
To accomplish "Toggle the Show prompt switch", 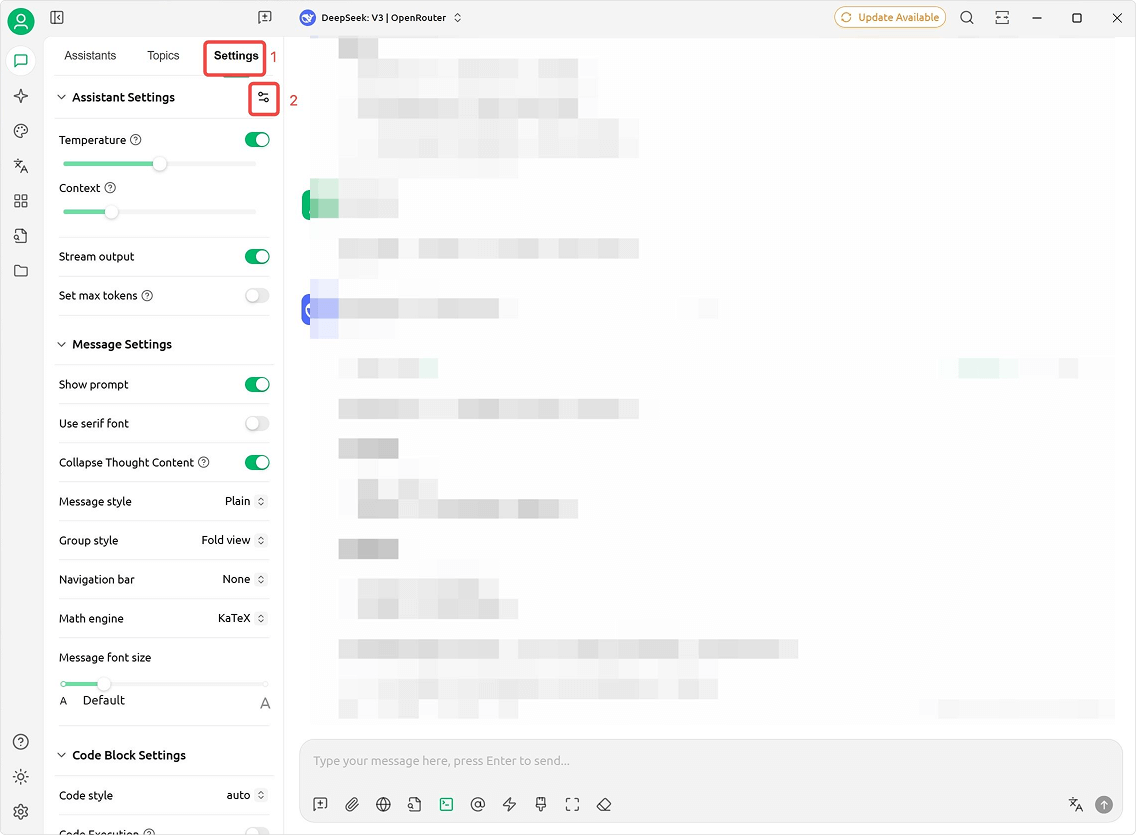I will click(x=257, y=385).
